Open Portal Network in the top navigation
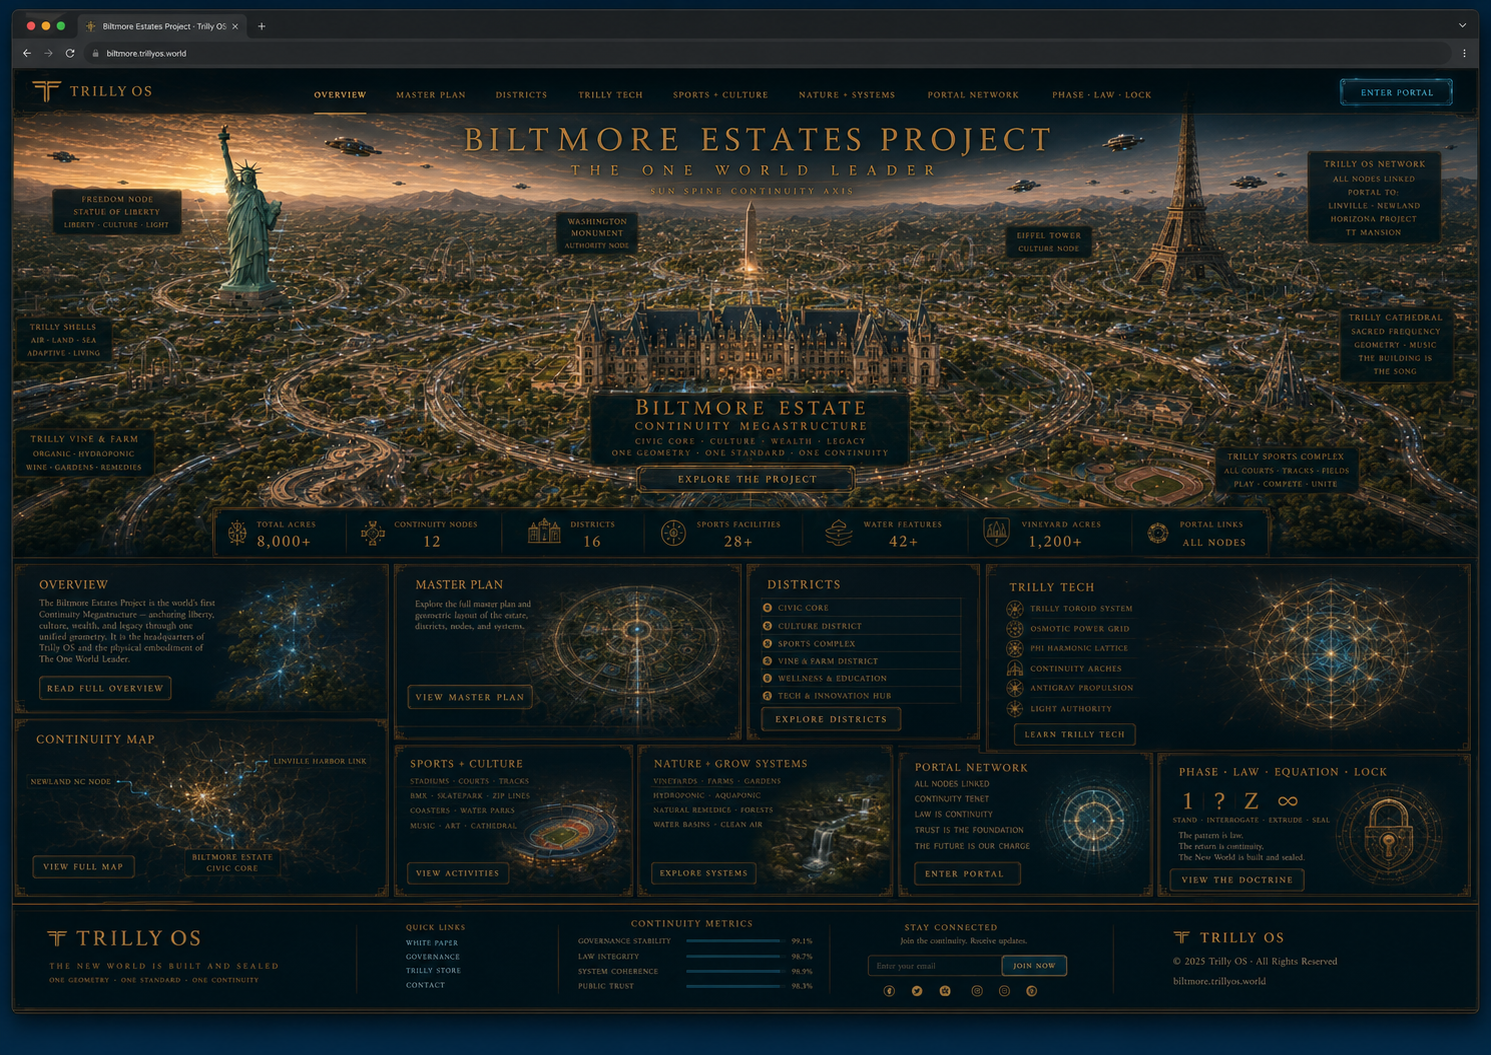The height and width of the screenshot is (1055, 1491). click(x=973, y=95)
